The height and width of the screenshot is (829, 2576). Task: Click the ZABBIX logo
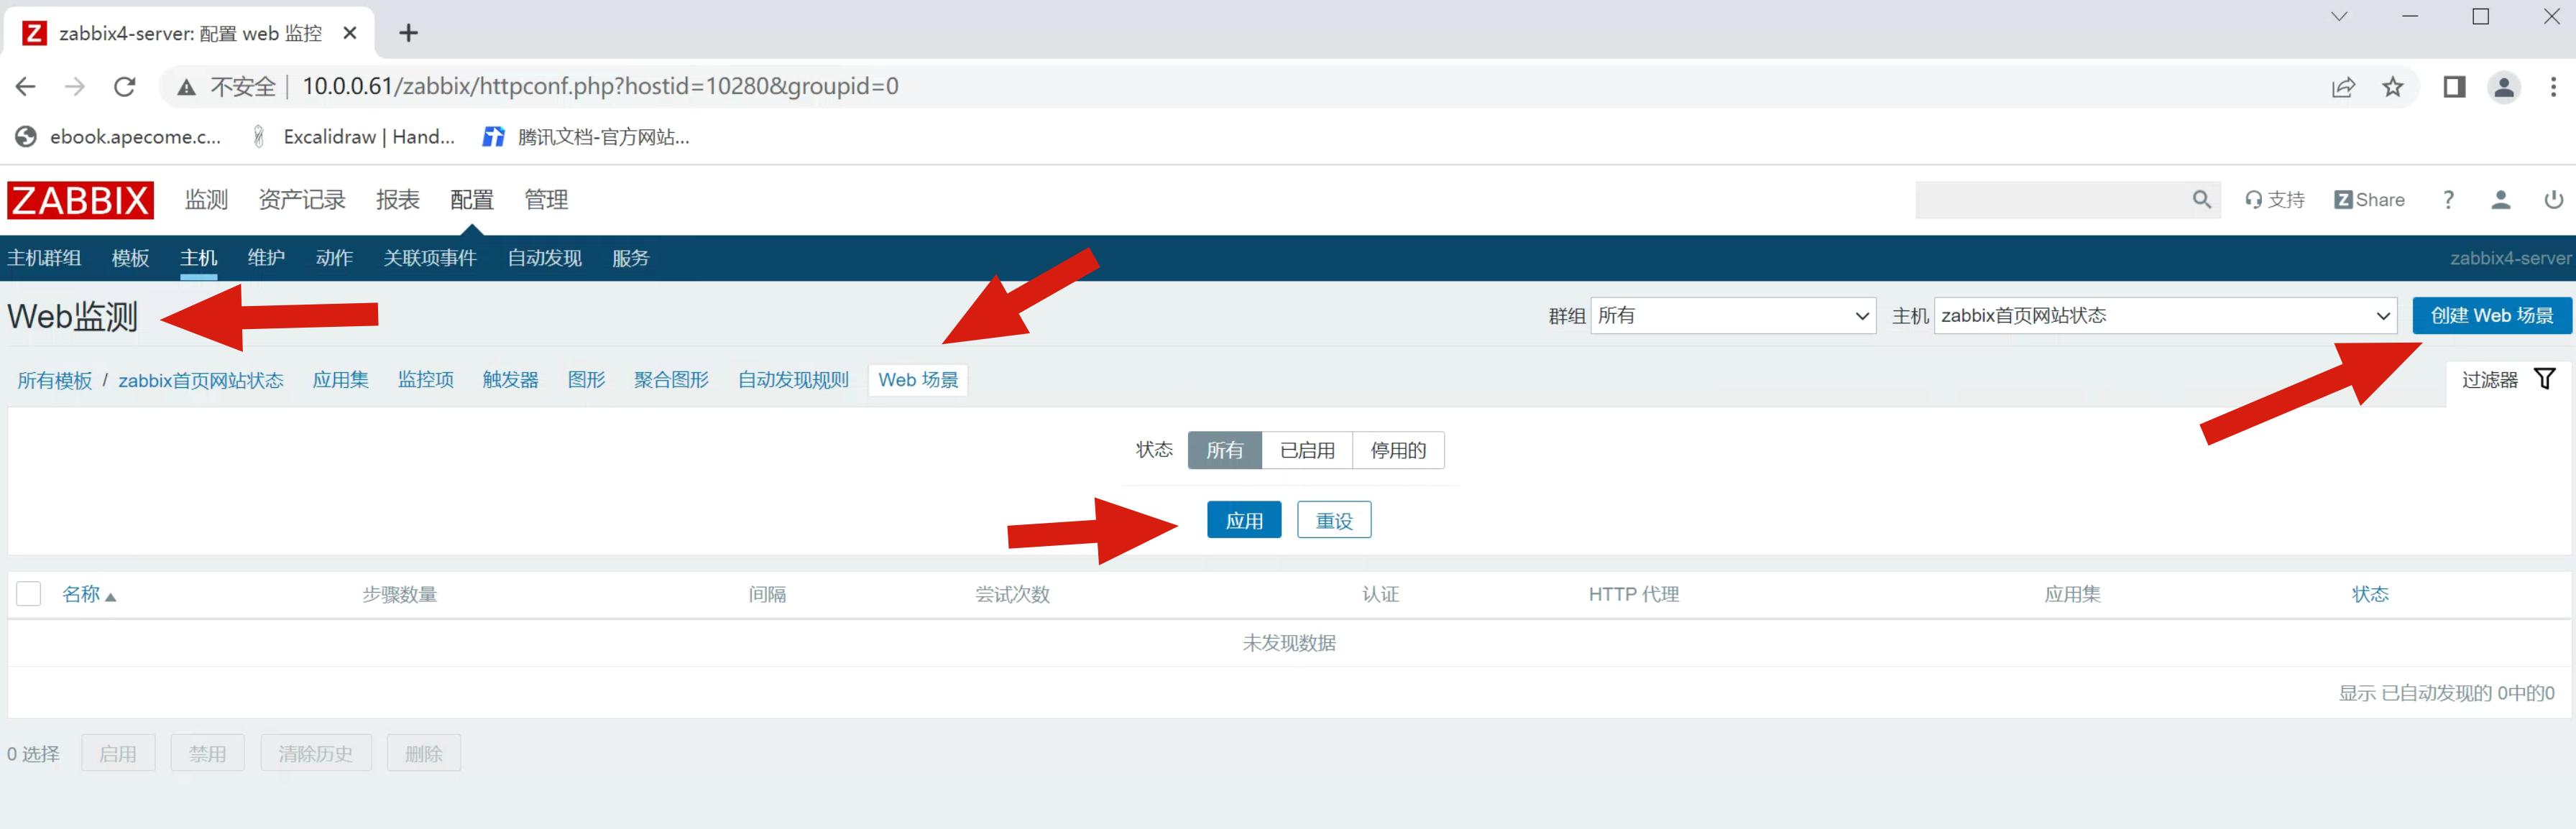pos(80,200)
